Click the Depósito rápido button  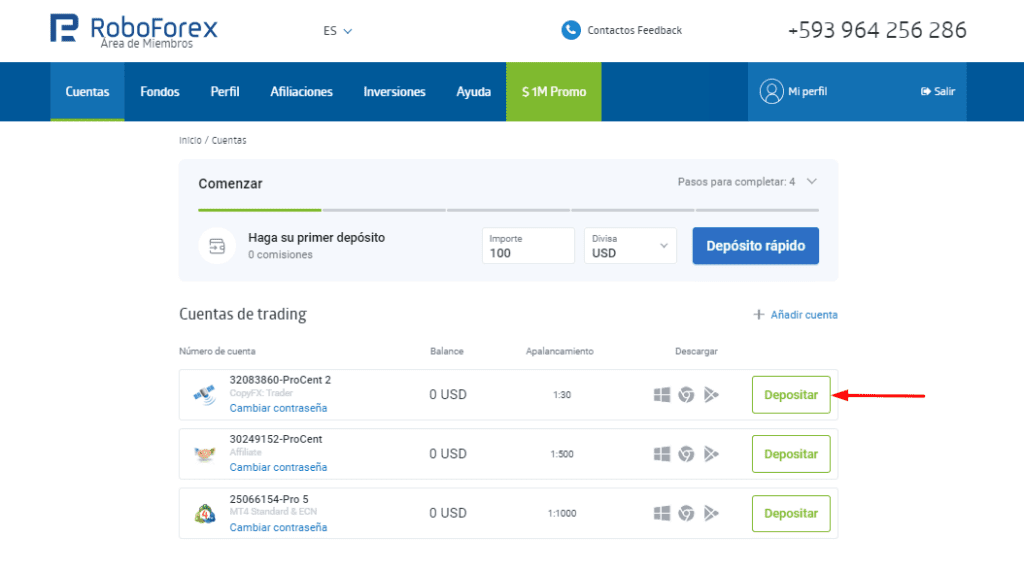point(756,245)
